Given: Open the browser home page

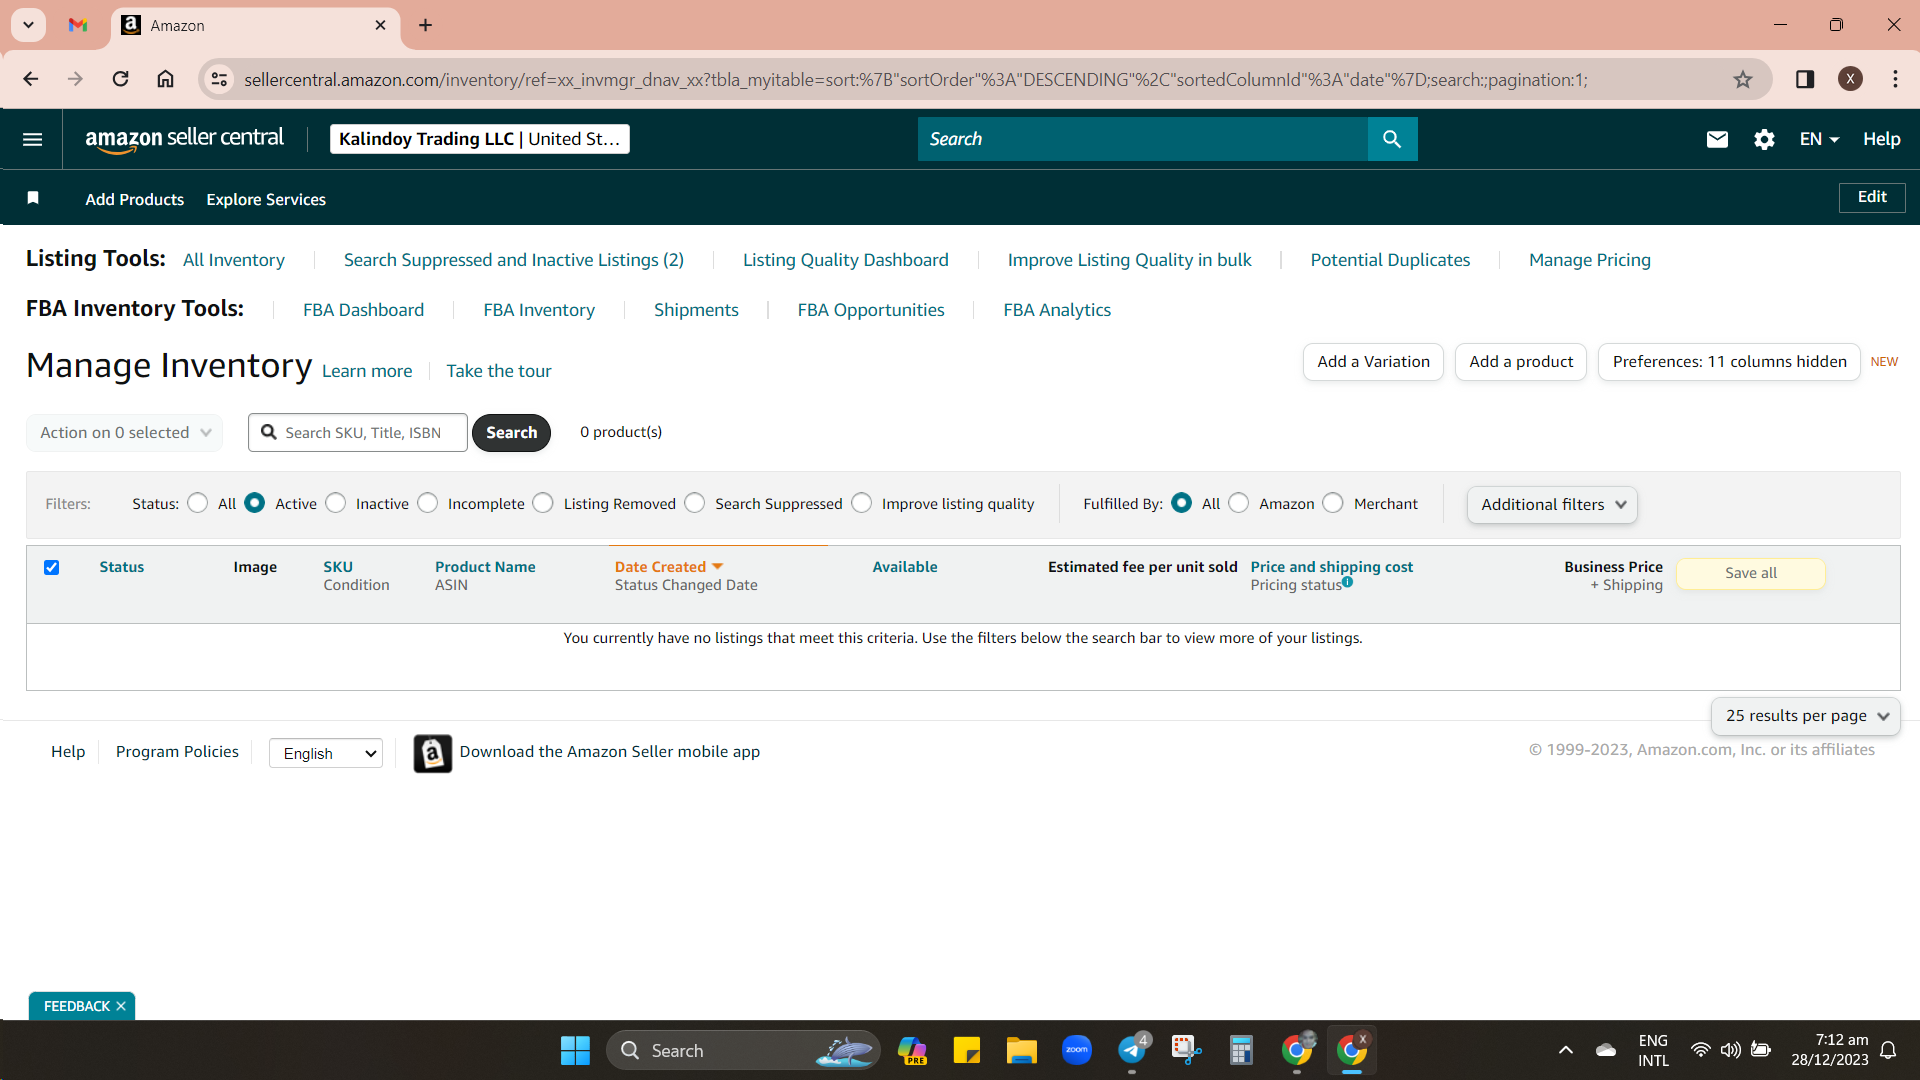Looking at the screenshot, I should pyautogui.click(x=166, y=79).
